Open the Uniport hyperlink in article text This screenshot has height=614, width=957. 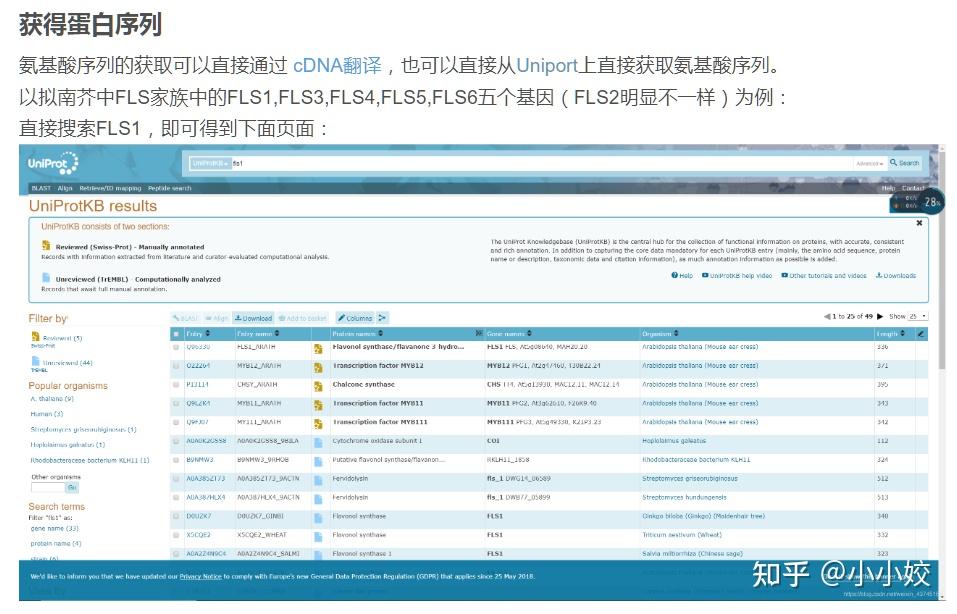pos(546,65)
